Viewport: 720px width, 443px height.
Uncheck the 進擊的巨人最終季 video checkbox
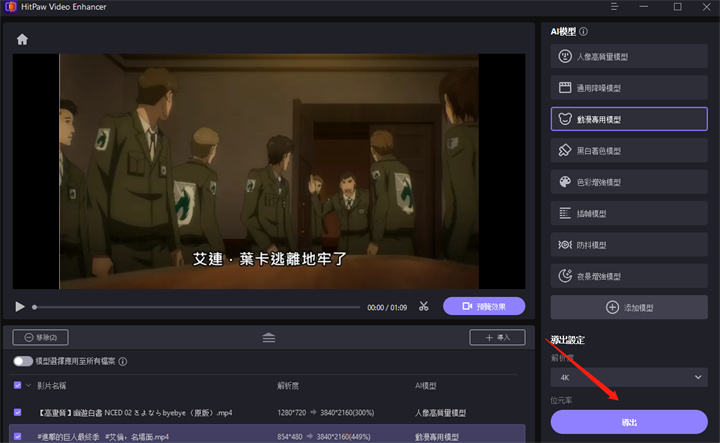click(17, 436)
